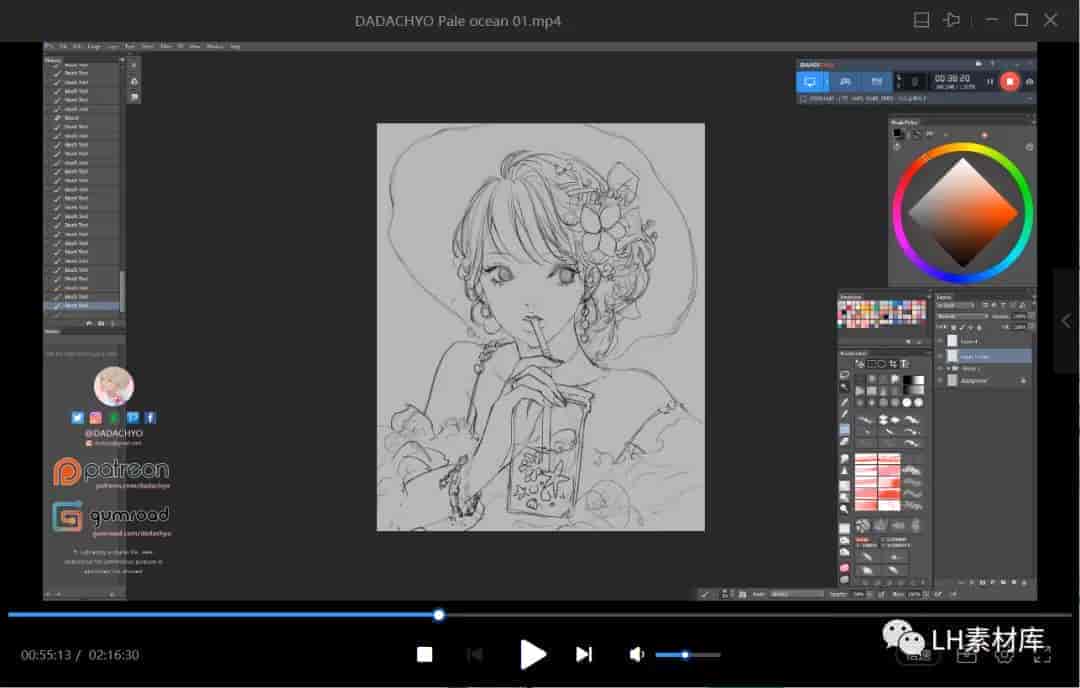Pick a shade inside the color diamond

click(x=963, y=213)
